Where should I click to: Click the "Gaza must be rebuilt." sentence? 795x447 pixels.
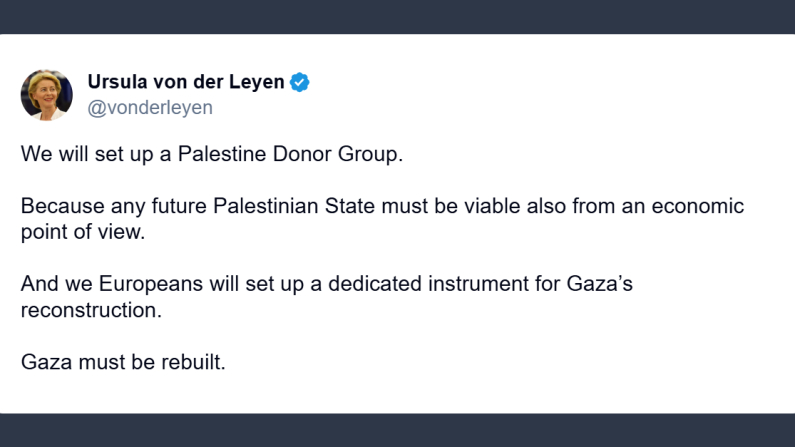(x=123, y=361)
